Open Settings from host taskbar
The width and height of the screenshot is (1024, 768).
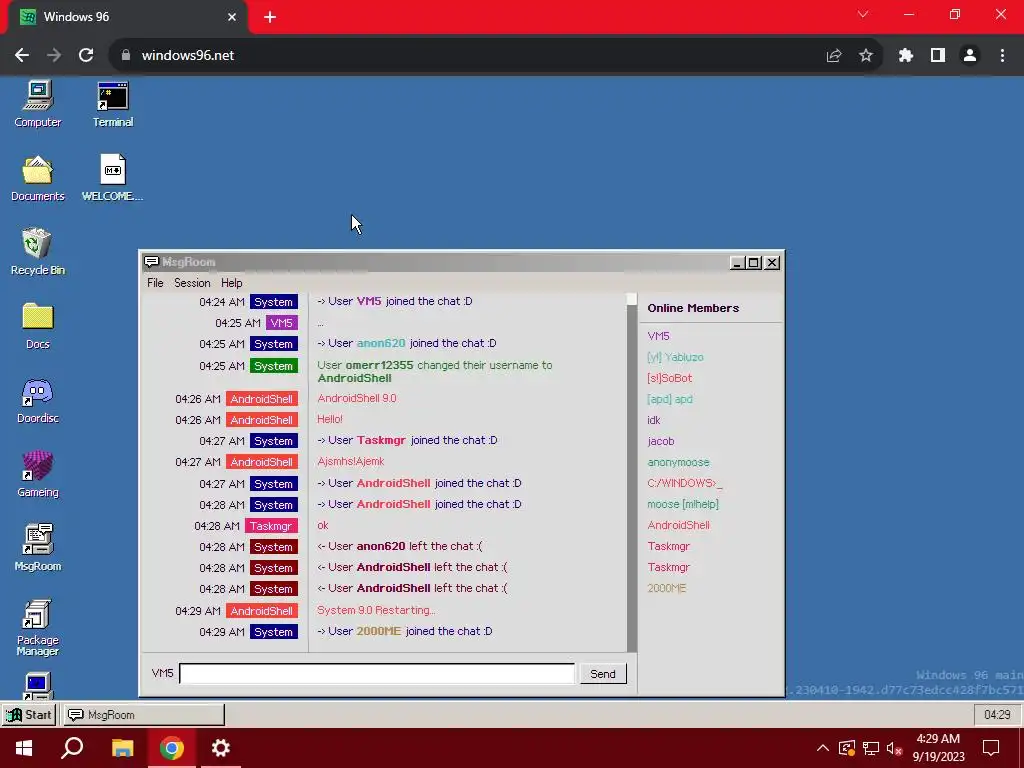[x=221, y=748]
